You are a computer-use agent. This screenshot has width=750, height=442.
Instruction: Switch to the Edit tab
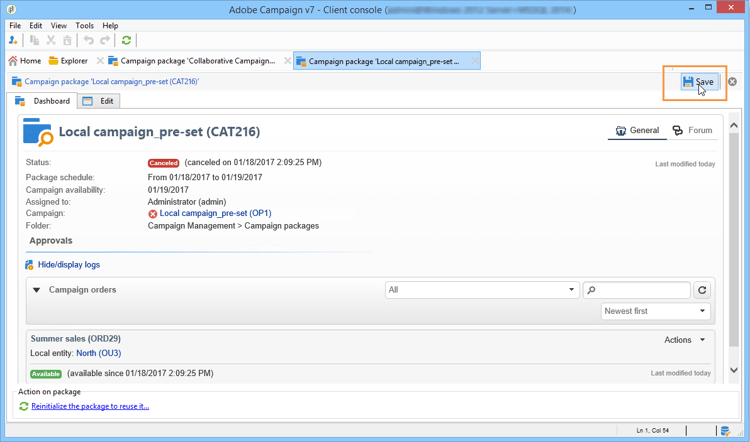click(x=99, y=101)
